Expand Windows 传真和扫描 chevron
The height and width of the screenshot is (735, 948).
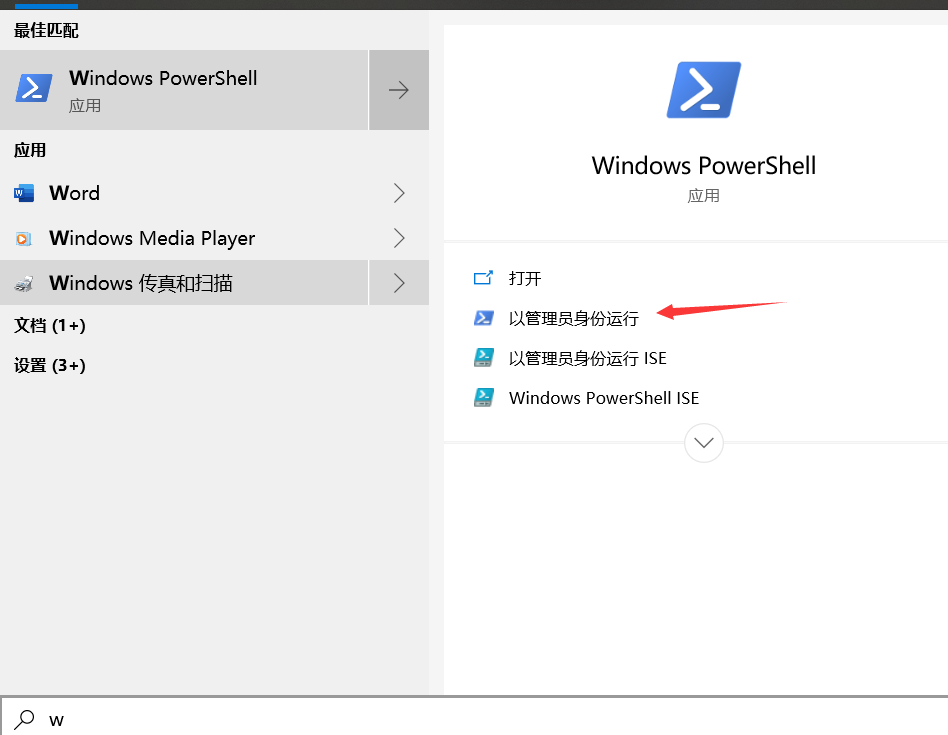coord(399,283)
